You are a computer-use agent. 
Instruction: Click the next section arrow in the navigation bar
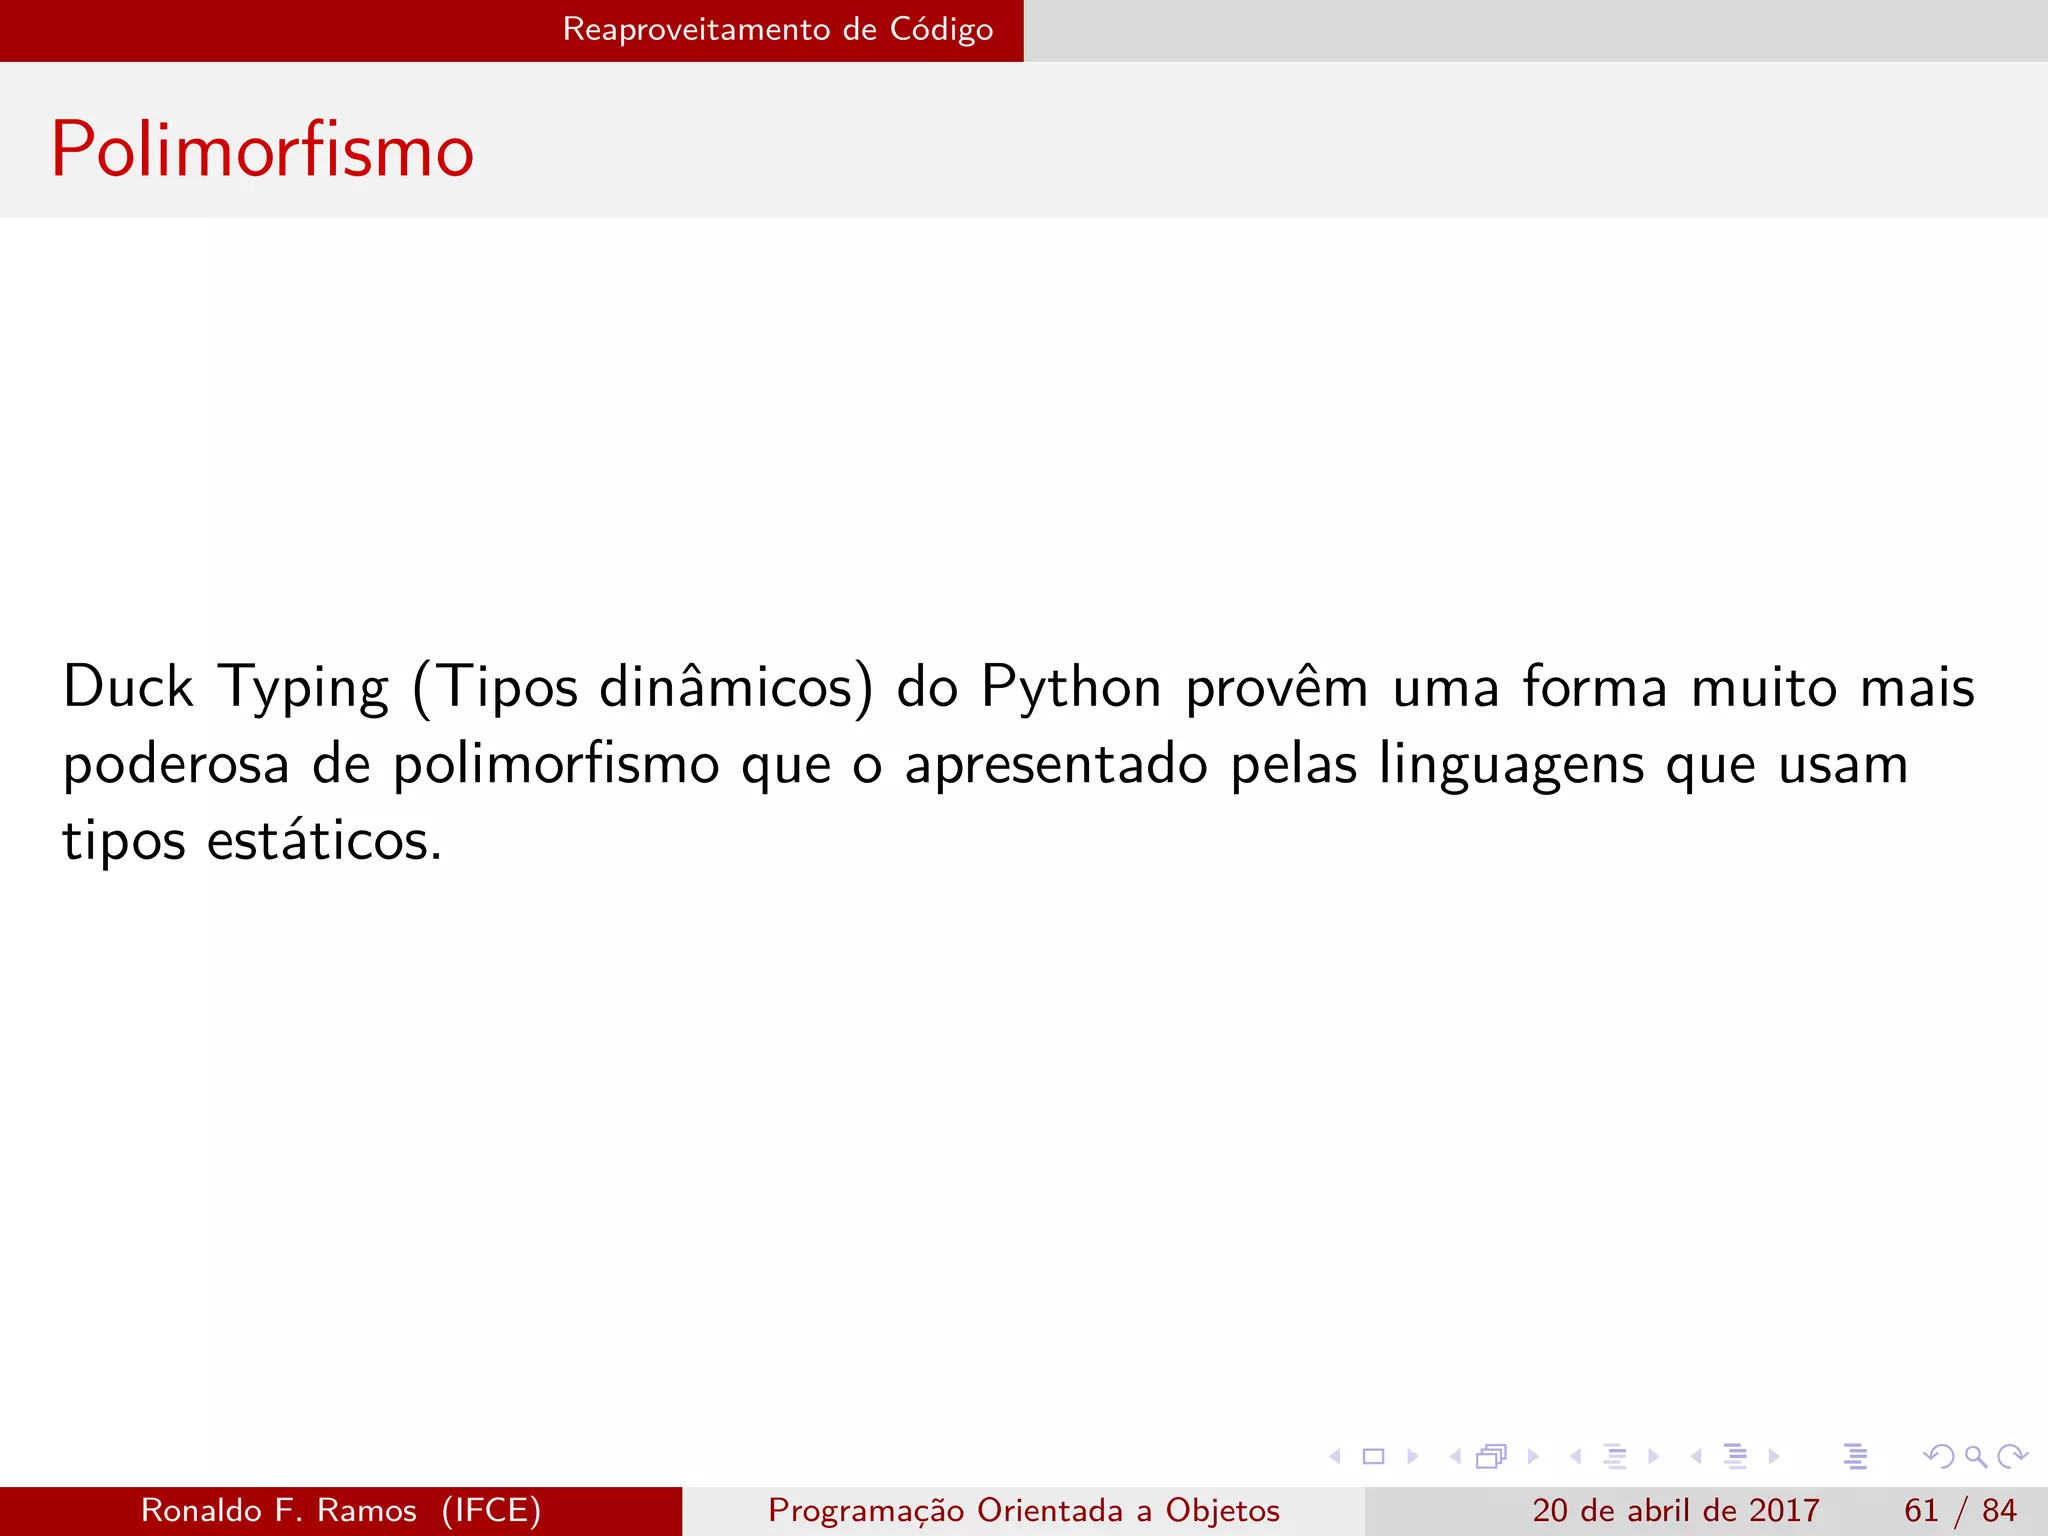tap(1774, 1456)
